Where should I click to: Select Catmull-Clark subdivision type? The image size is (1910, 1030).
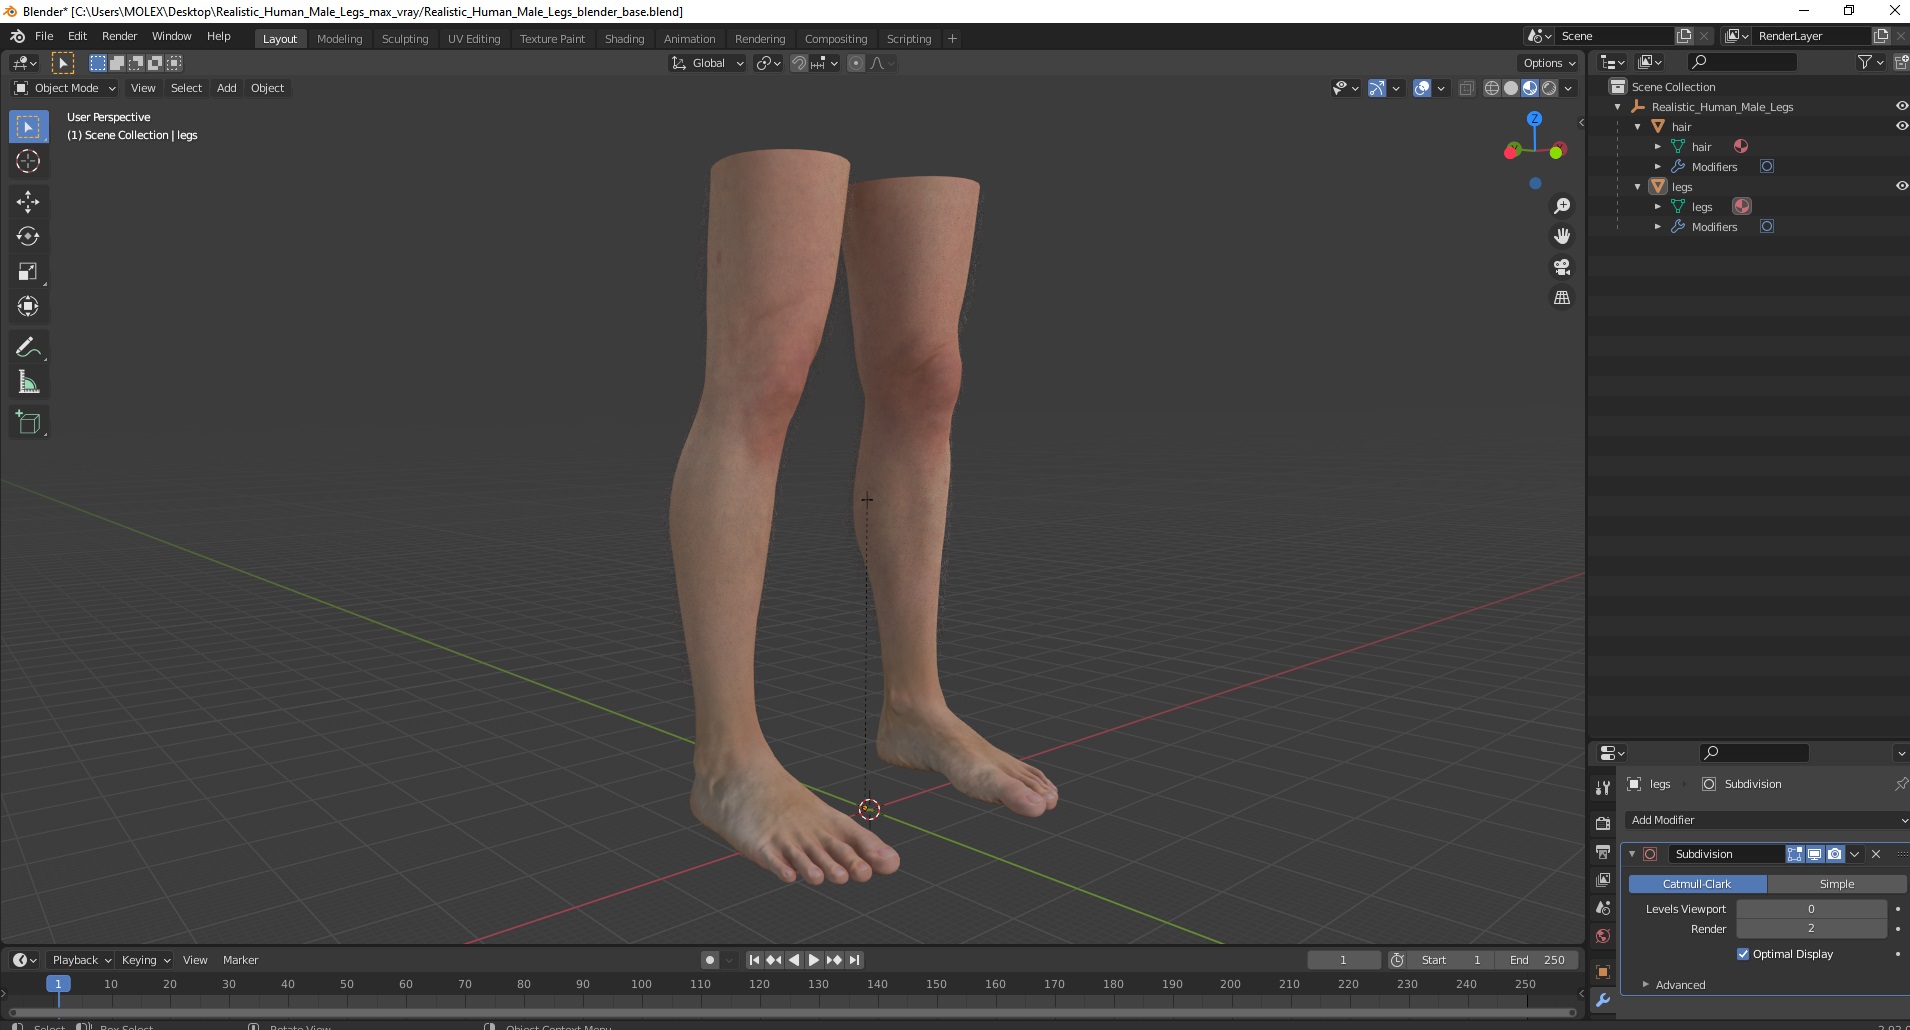click(x=1697, y=884)
